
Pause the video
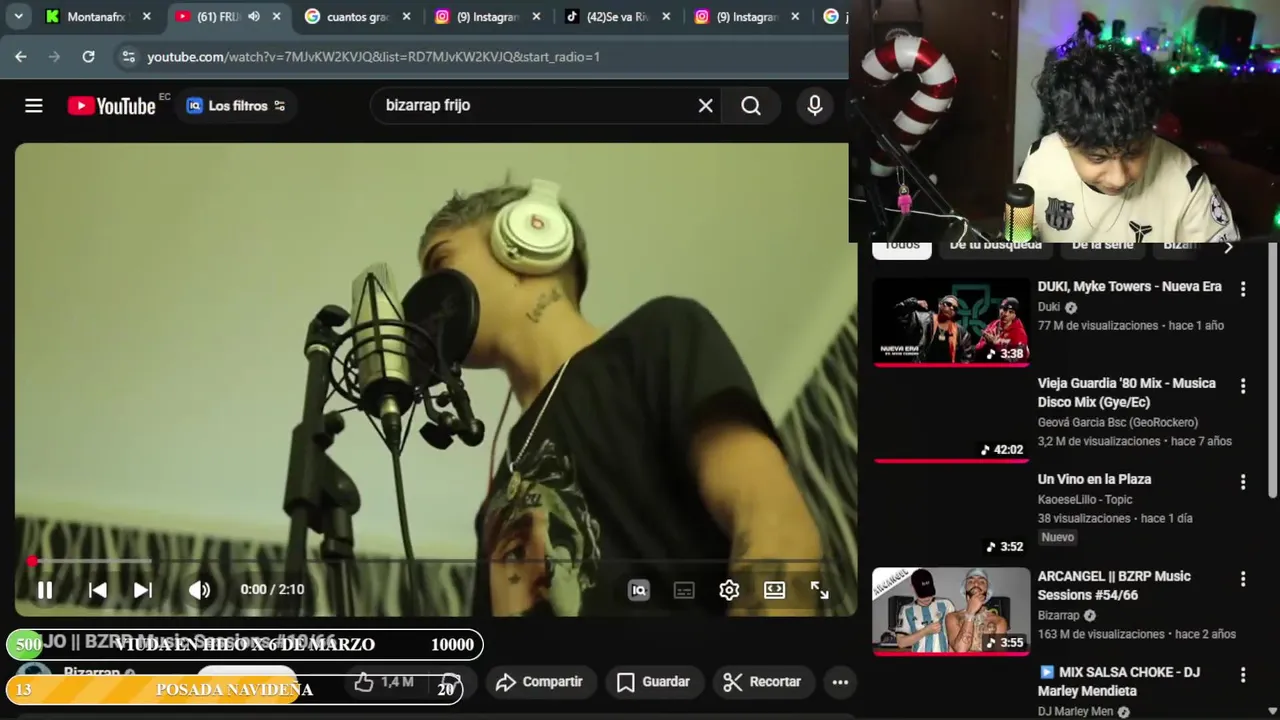coord(45,590)
